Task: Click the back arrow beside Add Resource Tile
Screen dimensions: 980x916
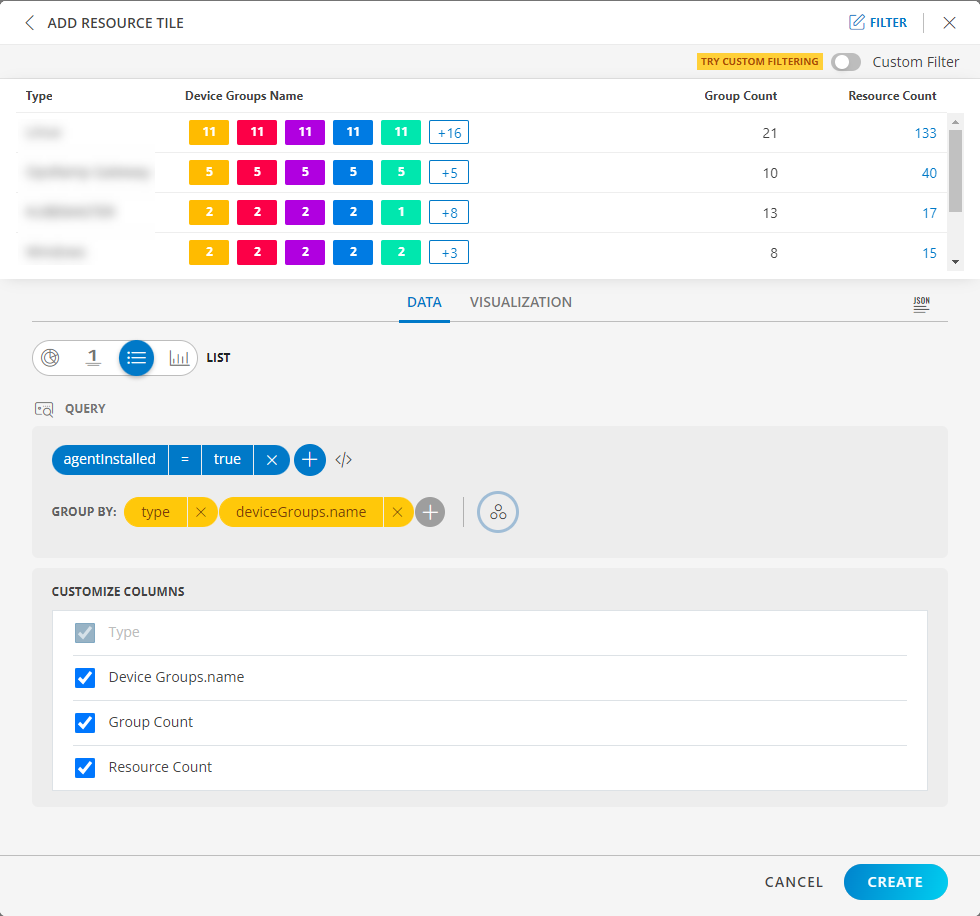Action: 29,22
